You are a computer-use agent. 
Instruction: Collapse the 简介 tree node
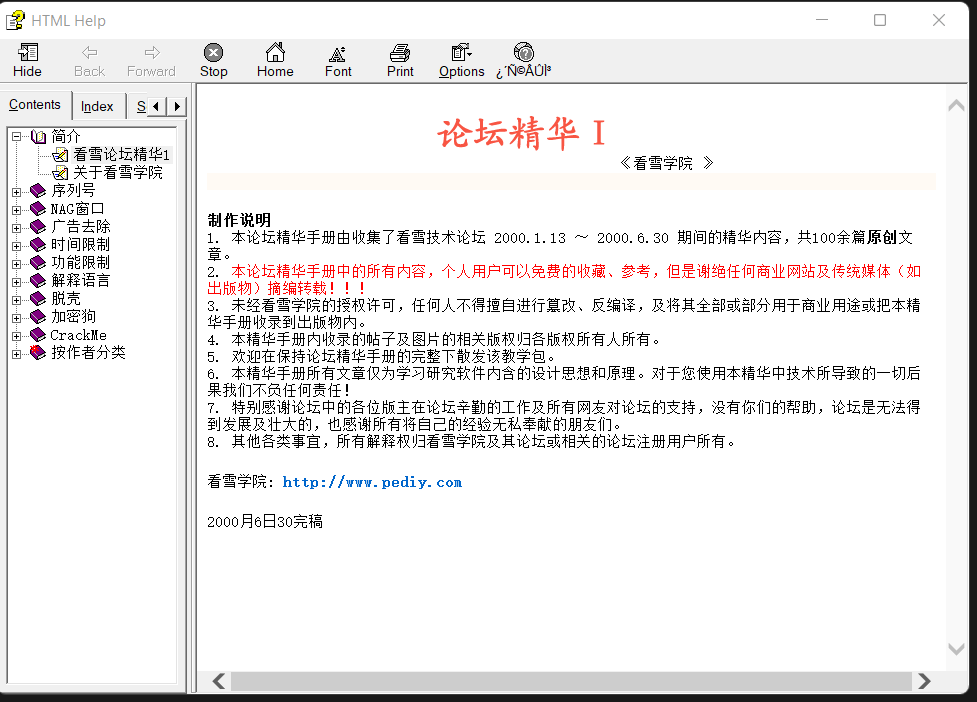[x=17, y=136]
